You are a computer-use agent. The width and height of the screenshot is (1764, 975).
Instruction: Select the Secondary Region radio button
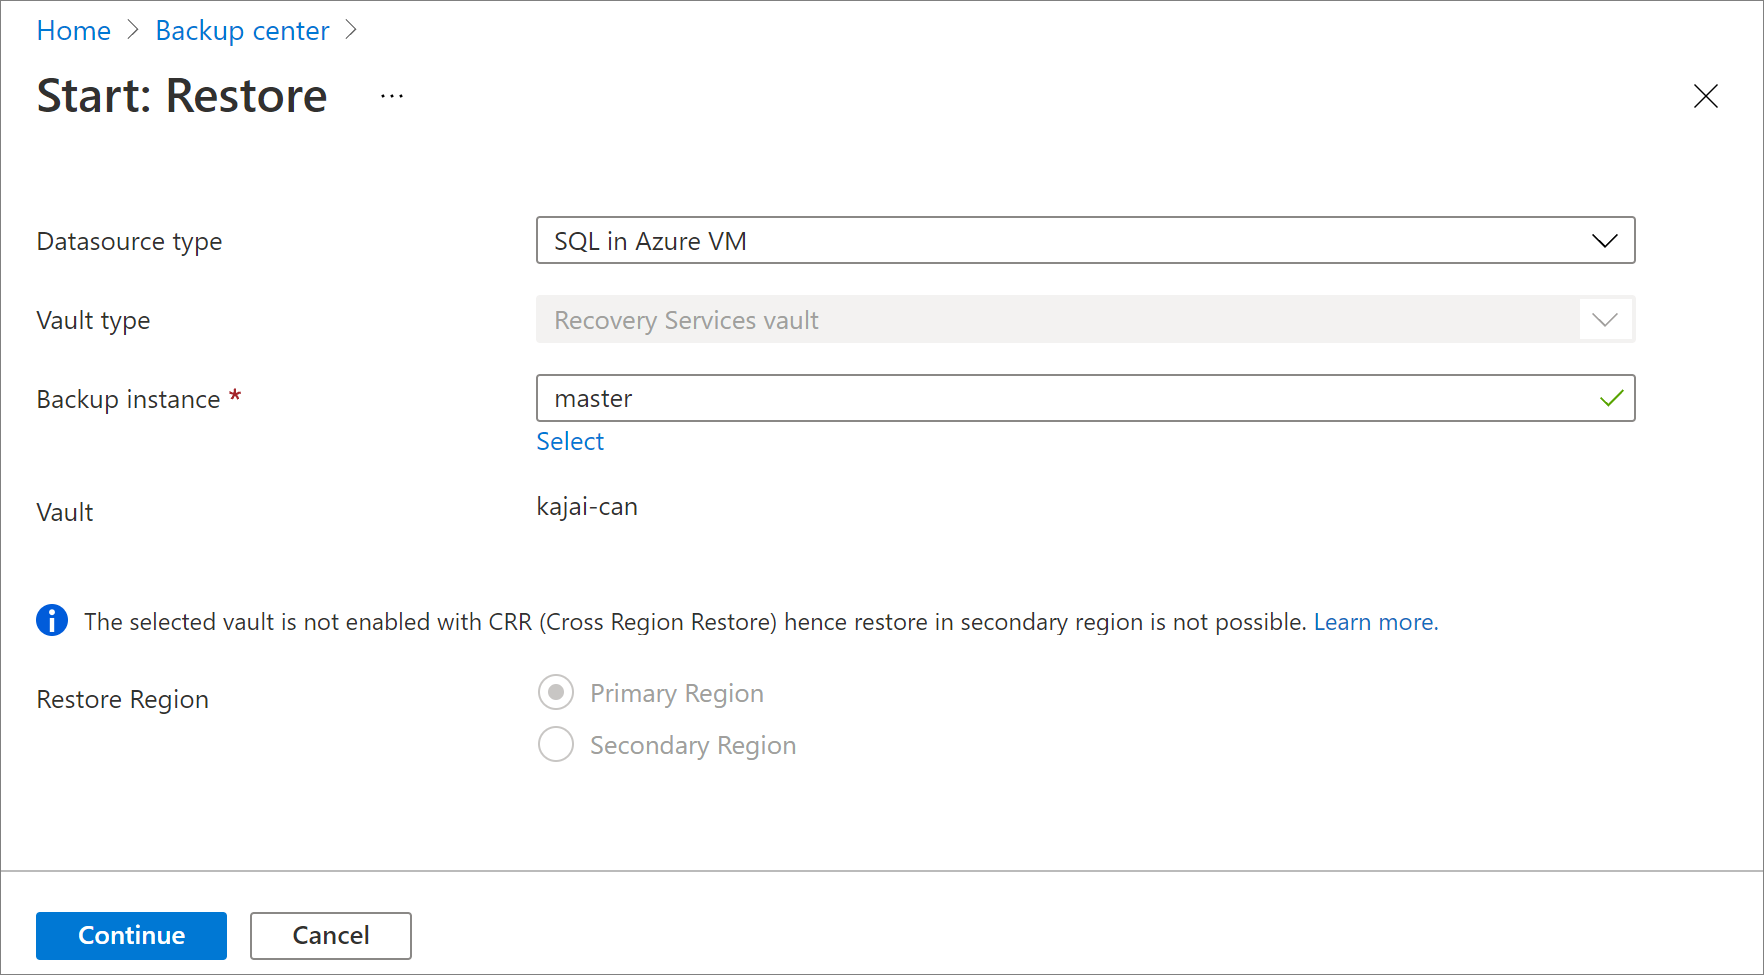tap(556, 744)
